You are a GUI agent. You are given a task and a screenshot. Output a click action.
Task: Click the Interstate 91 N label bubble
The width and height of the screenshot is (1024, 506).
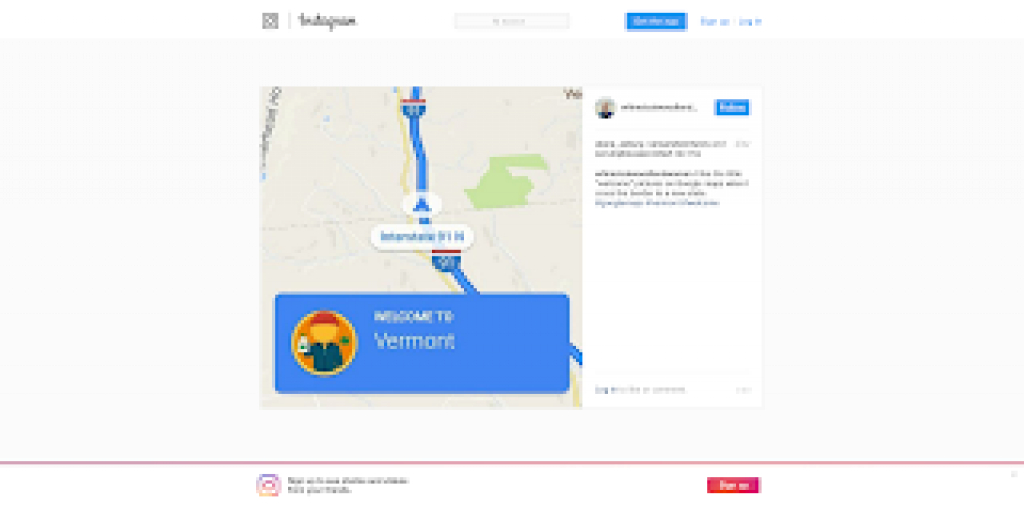423,236
